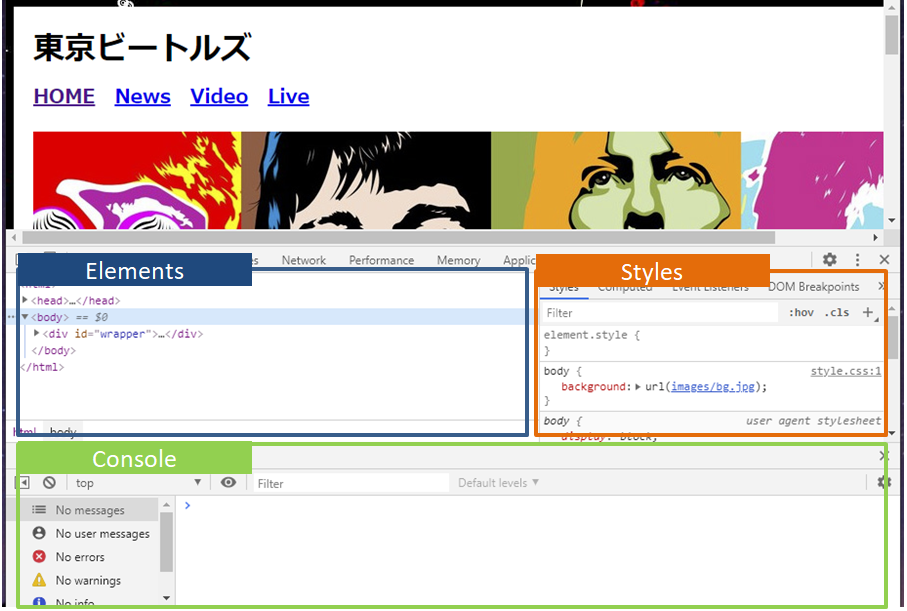The height and width of the screenshot is (611, 907).
Task: Click the No user messages icon
Action: (39, 533)
